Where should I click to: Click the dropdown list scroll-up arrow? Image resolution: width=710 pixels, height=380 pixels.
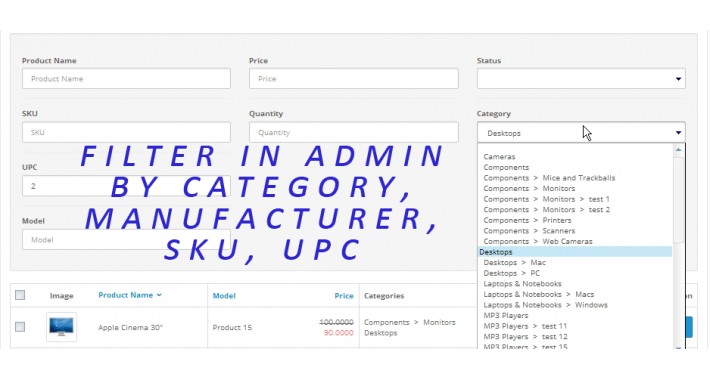click(678, 149)
